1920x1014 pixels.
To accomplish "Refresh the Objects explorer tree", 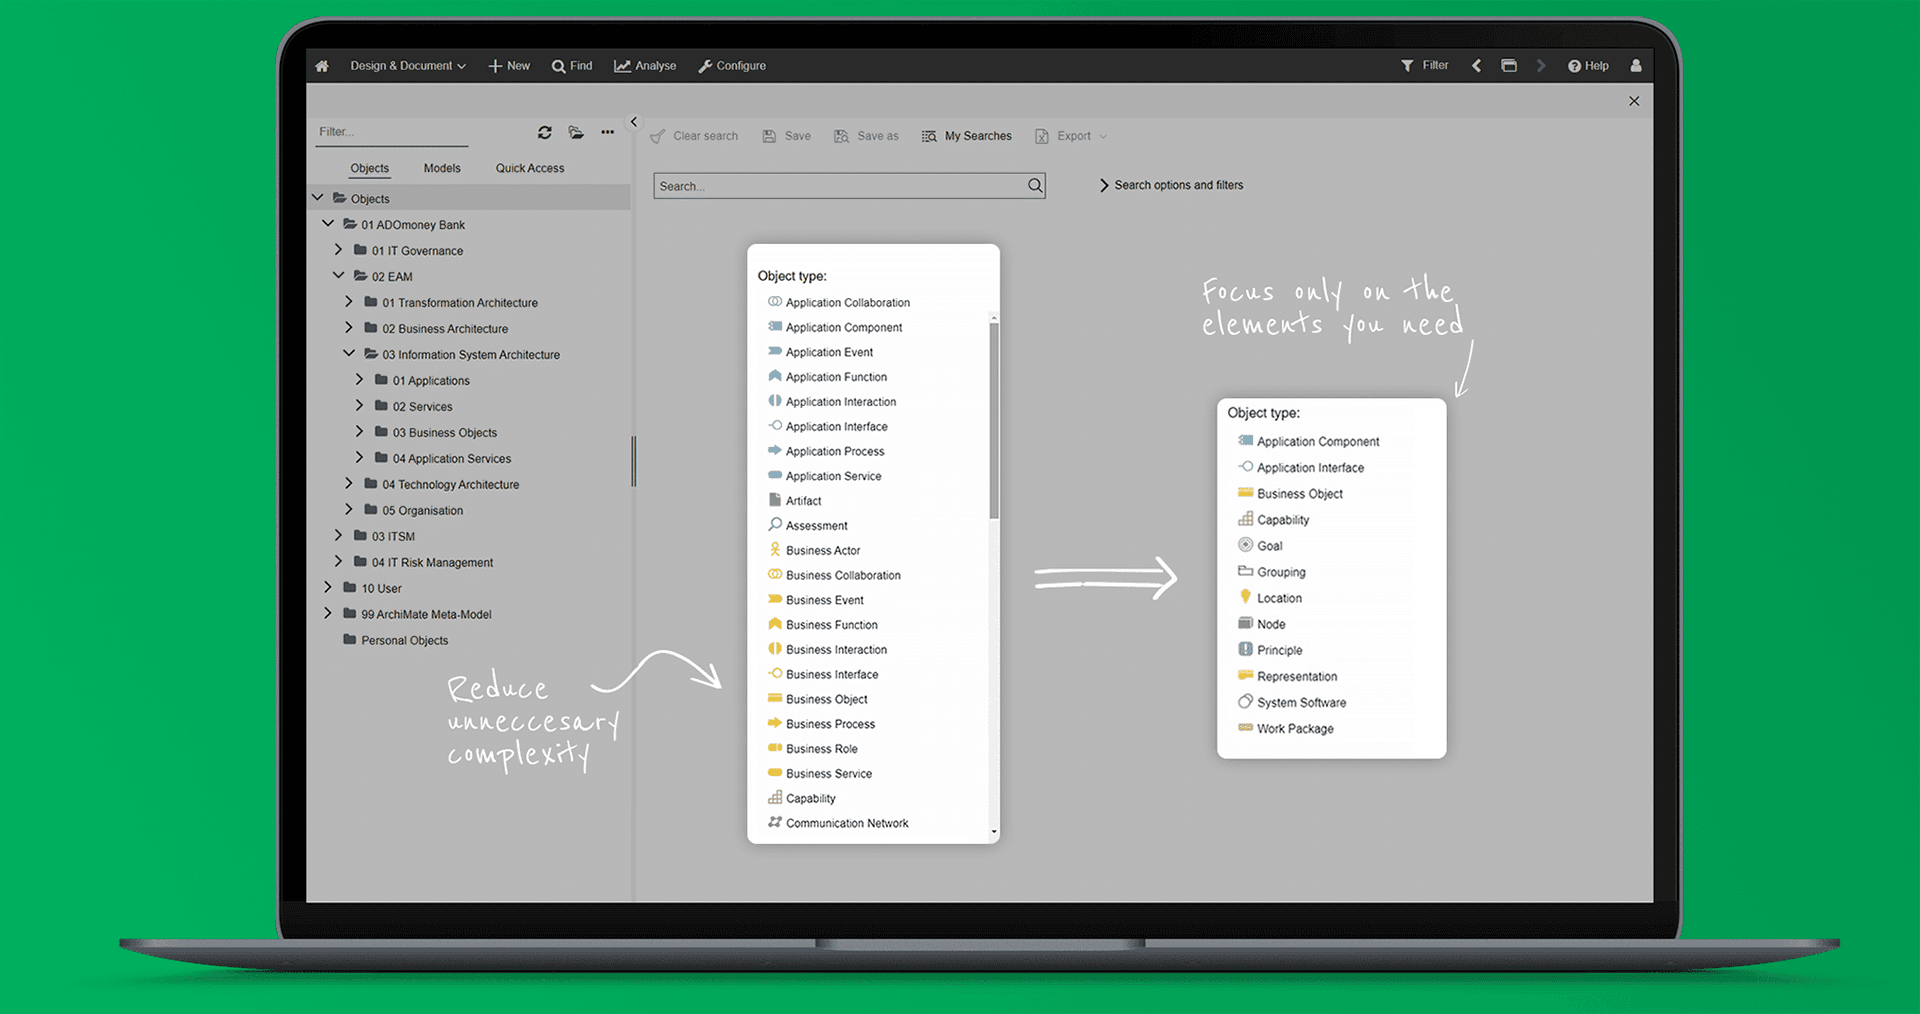I will point(545,131).
